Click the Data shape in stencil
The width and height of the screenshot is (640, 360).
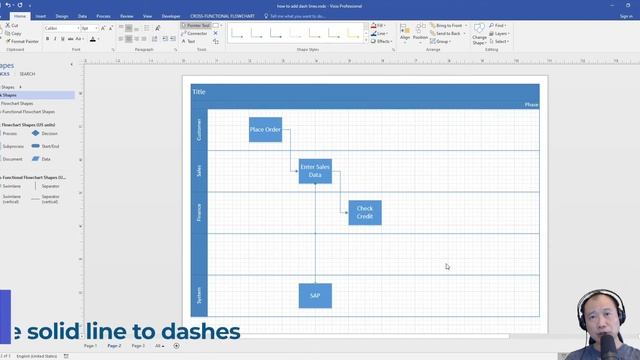41,159
